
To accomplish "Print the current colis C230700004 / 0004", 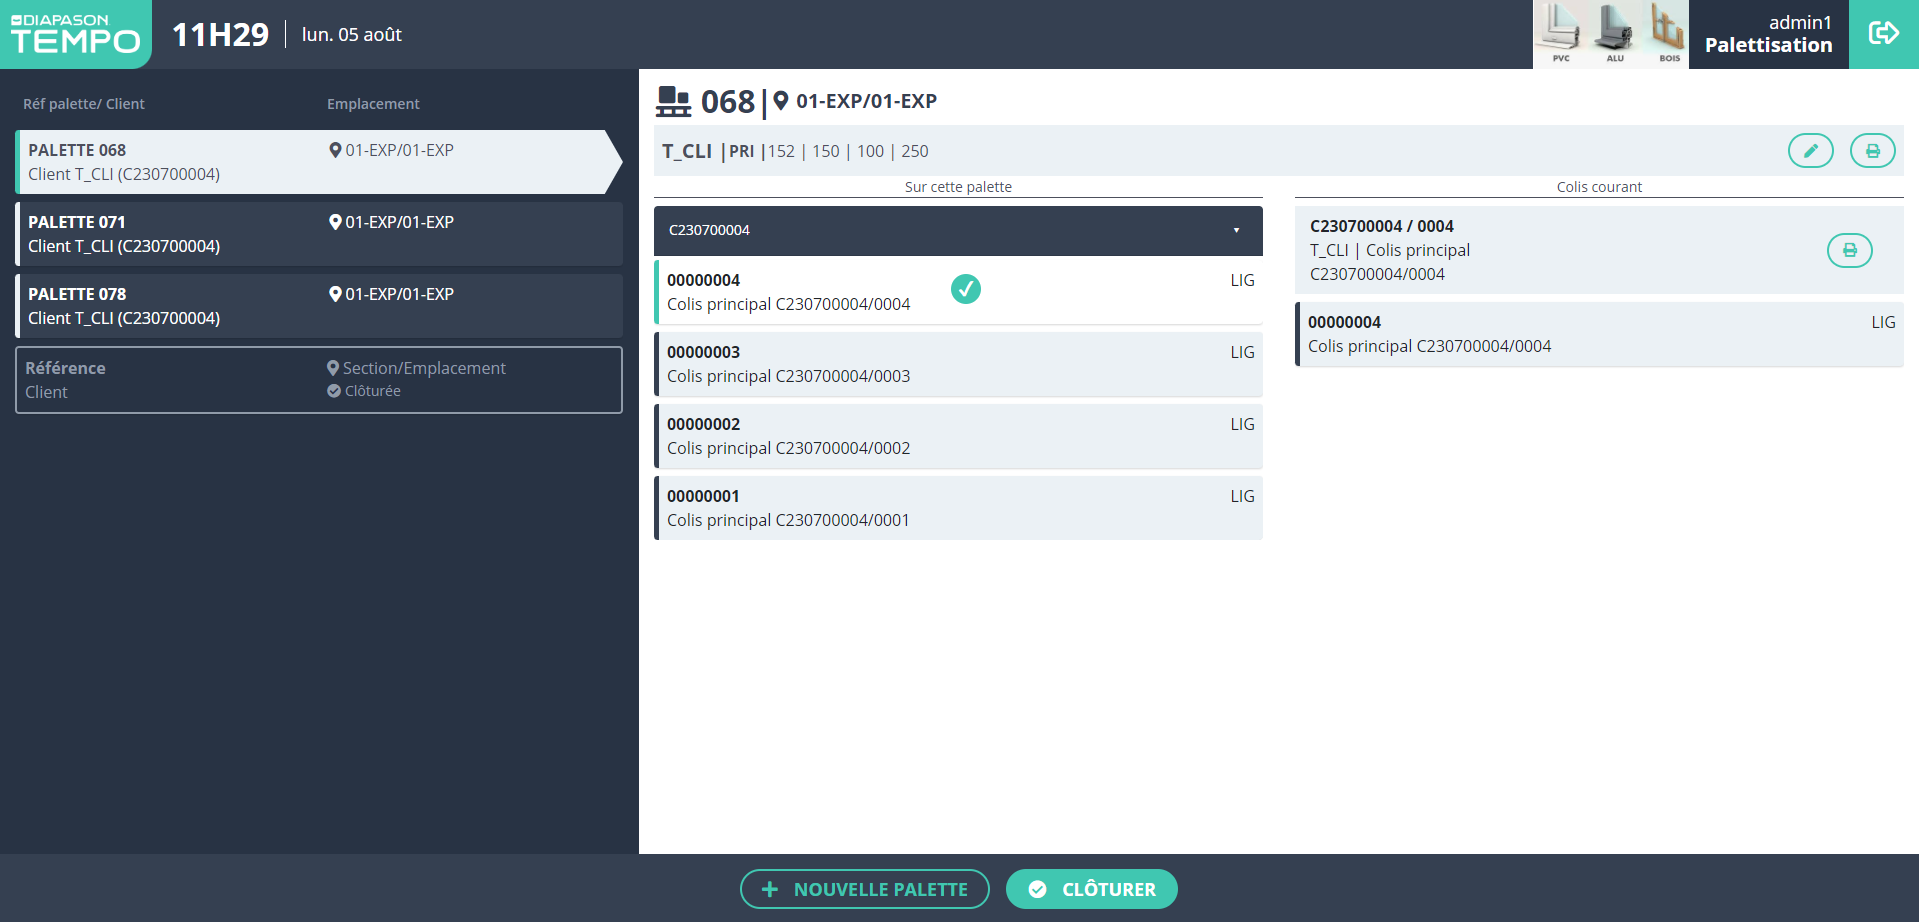I will [1849, 250].
